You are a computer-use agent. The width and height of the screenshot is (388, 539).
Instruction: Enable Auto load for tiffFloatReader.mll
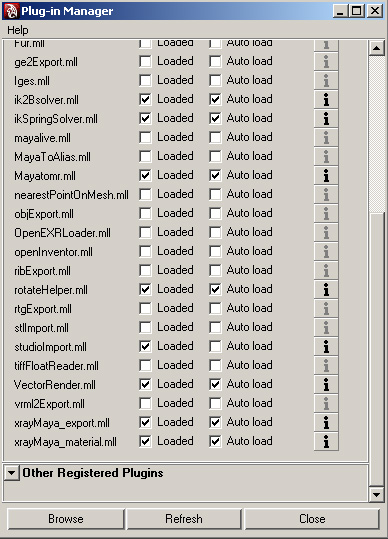215,365
